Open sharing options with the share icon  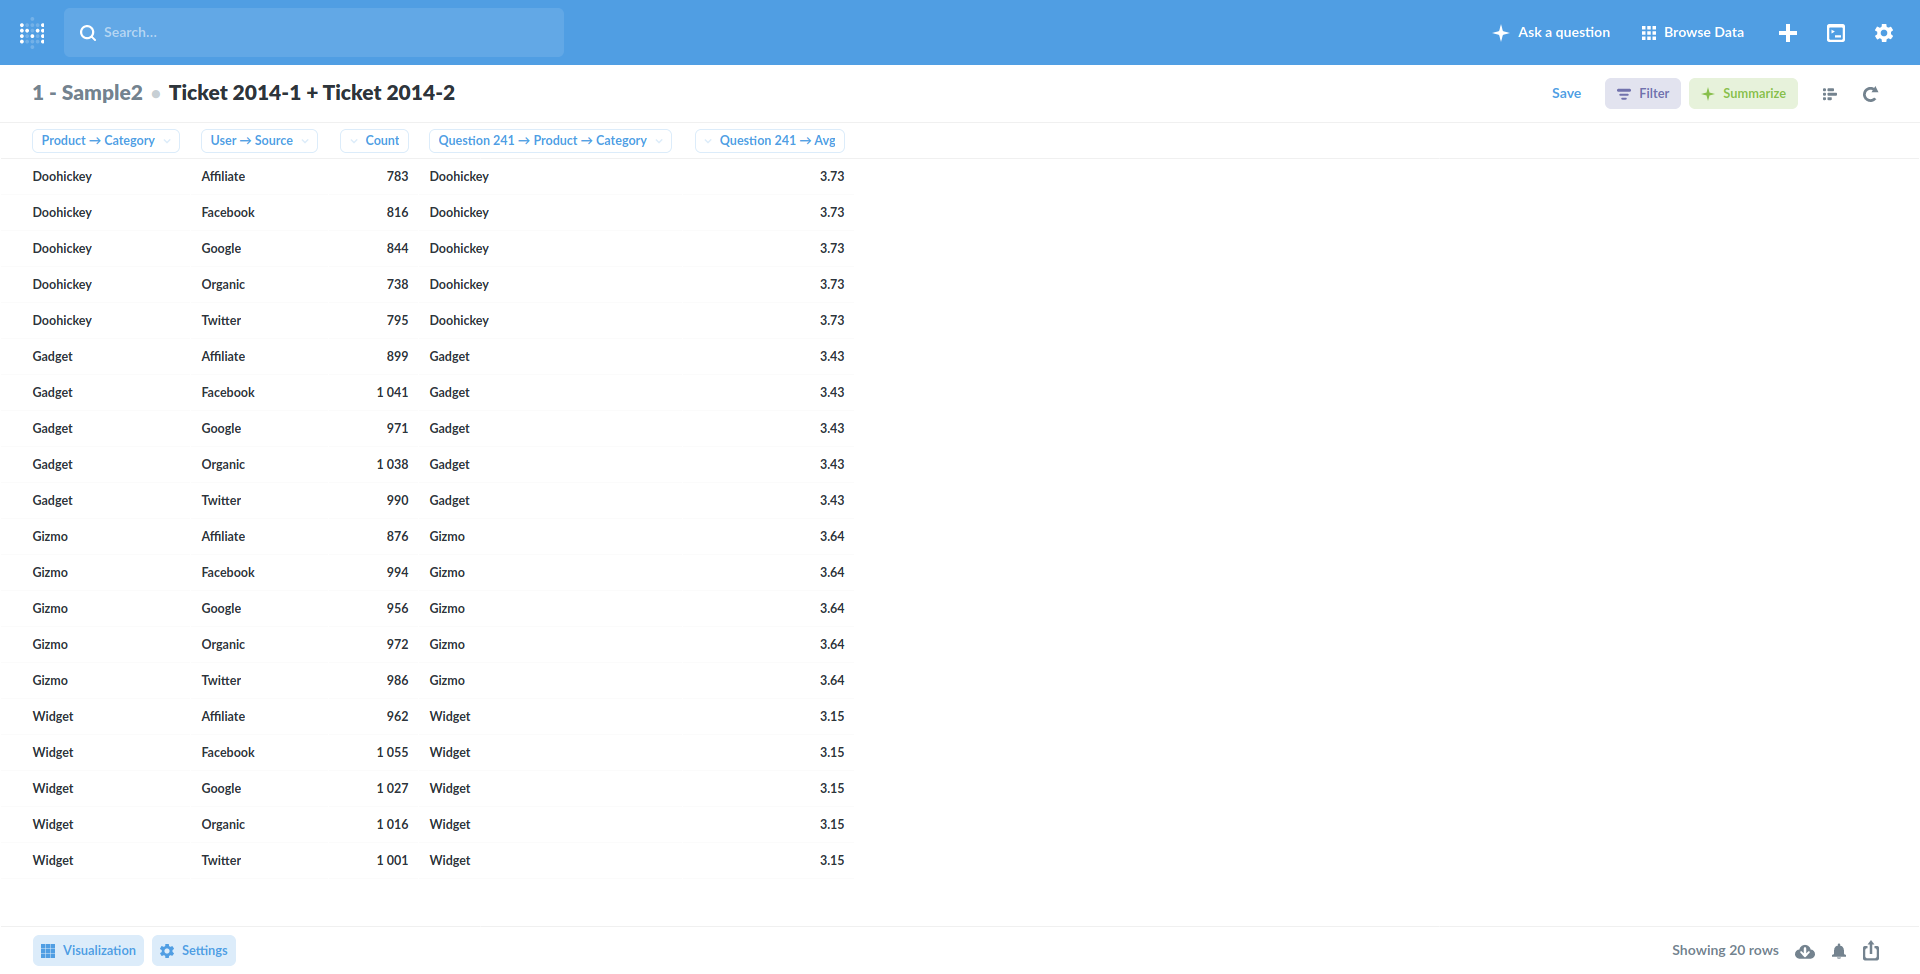1869,951
